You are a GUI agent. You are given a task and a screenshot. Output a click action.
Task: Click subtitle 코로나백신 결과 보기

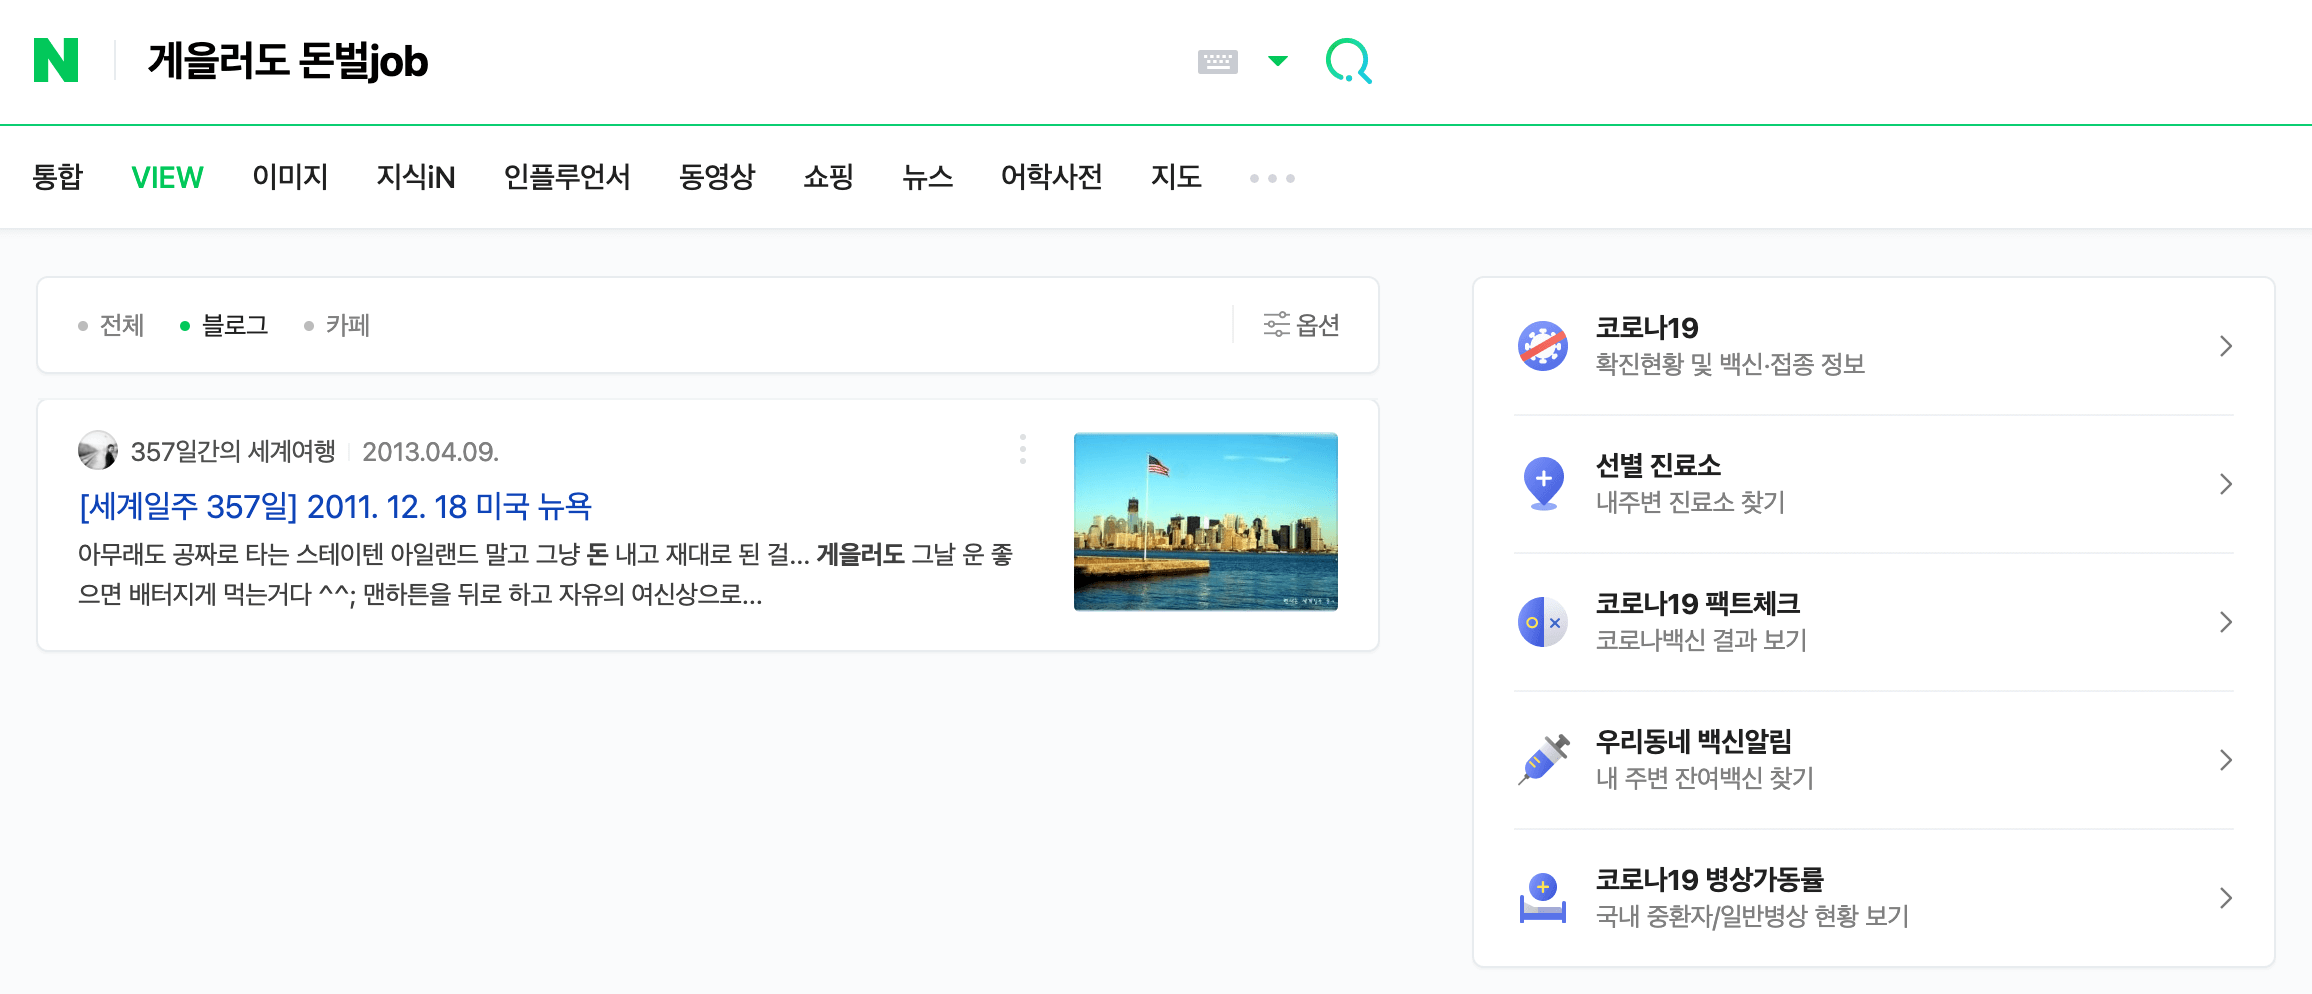1701,640
